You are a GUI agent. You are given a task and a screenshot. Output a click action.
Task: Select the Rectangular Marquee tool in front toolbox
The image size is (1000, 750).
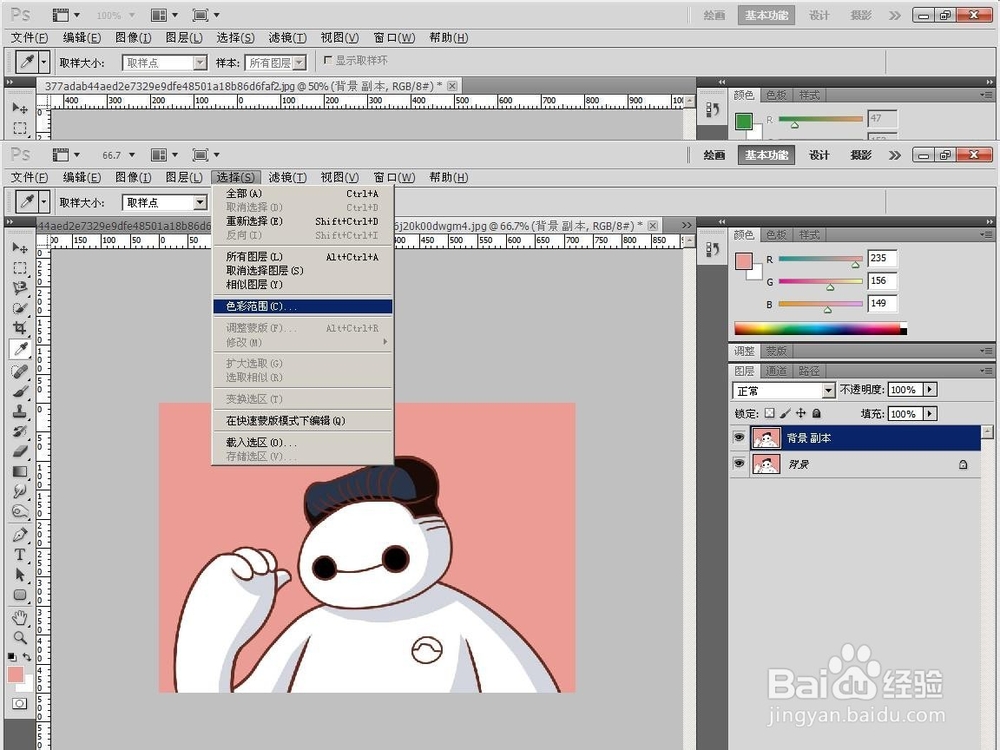[x=20, y=268]
